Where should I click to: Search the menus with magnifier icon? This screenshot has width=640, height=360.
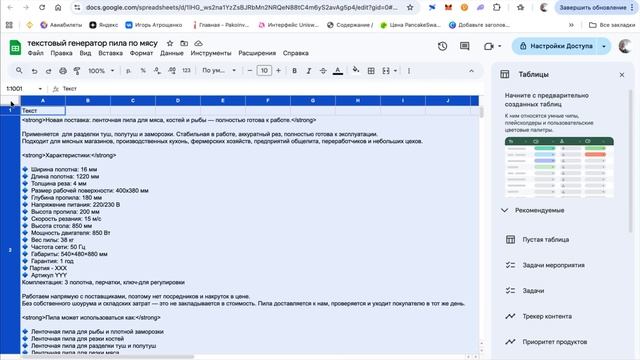point(19,71)
